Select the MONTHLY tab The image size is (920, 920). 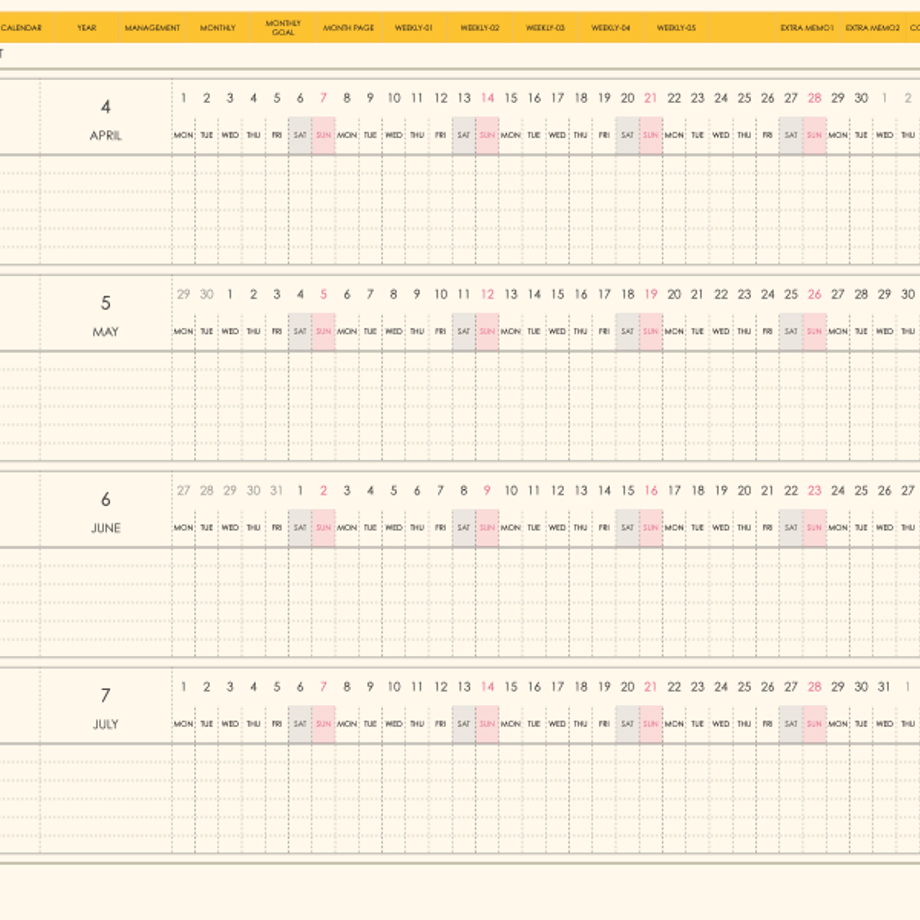pos(218,28)
